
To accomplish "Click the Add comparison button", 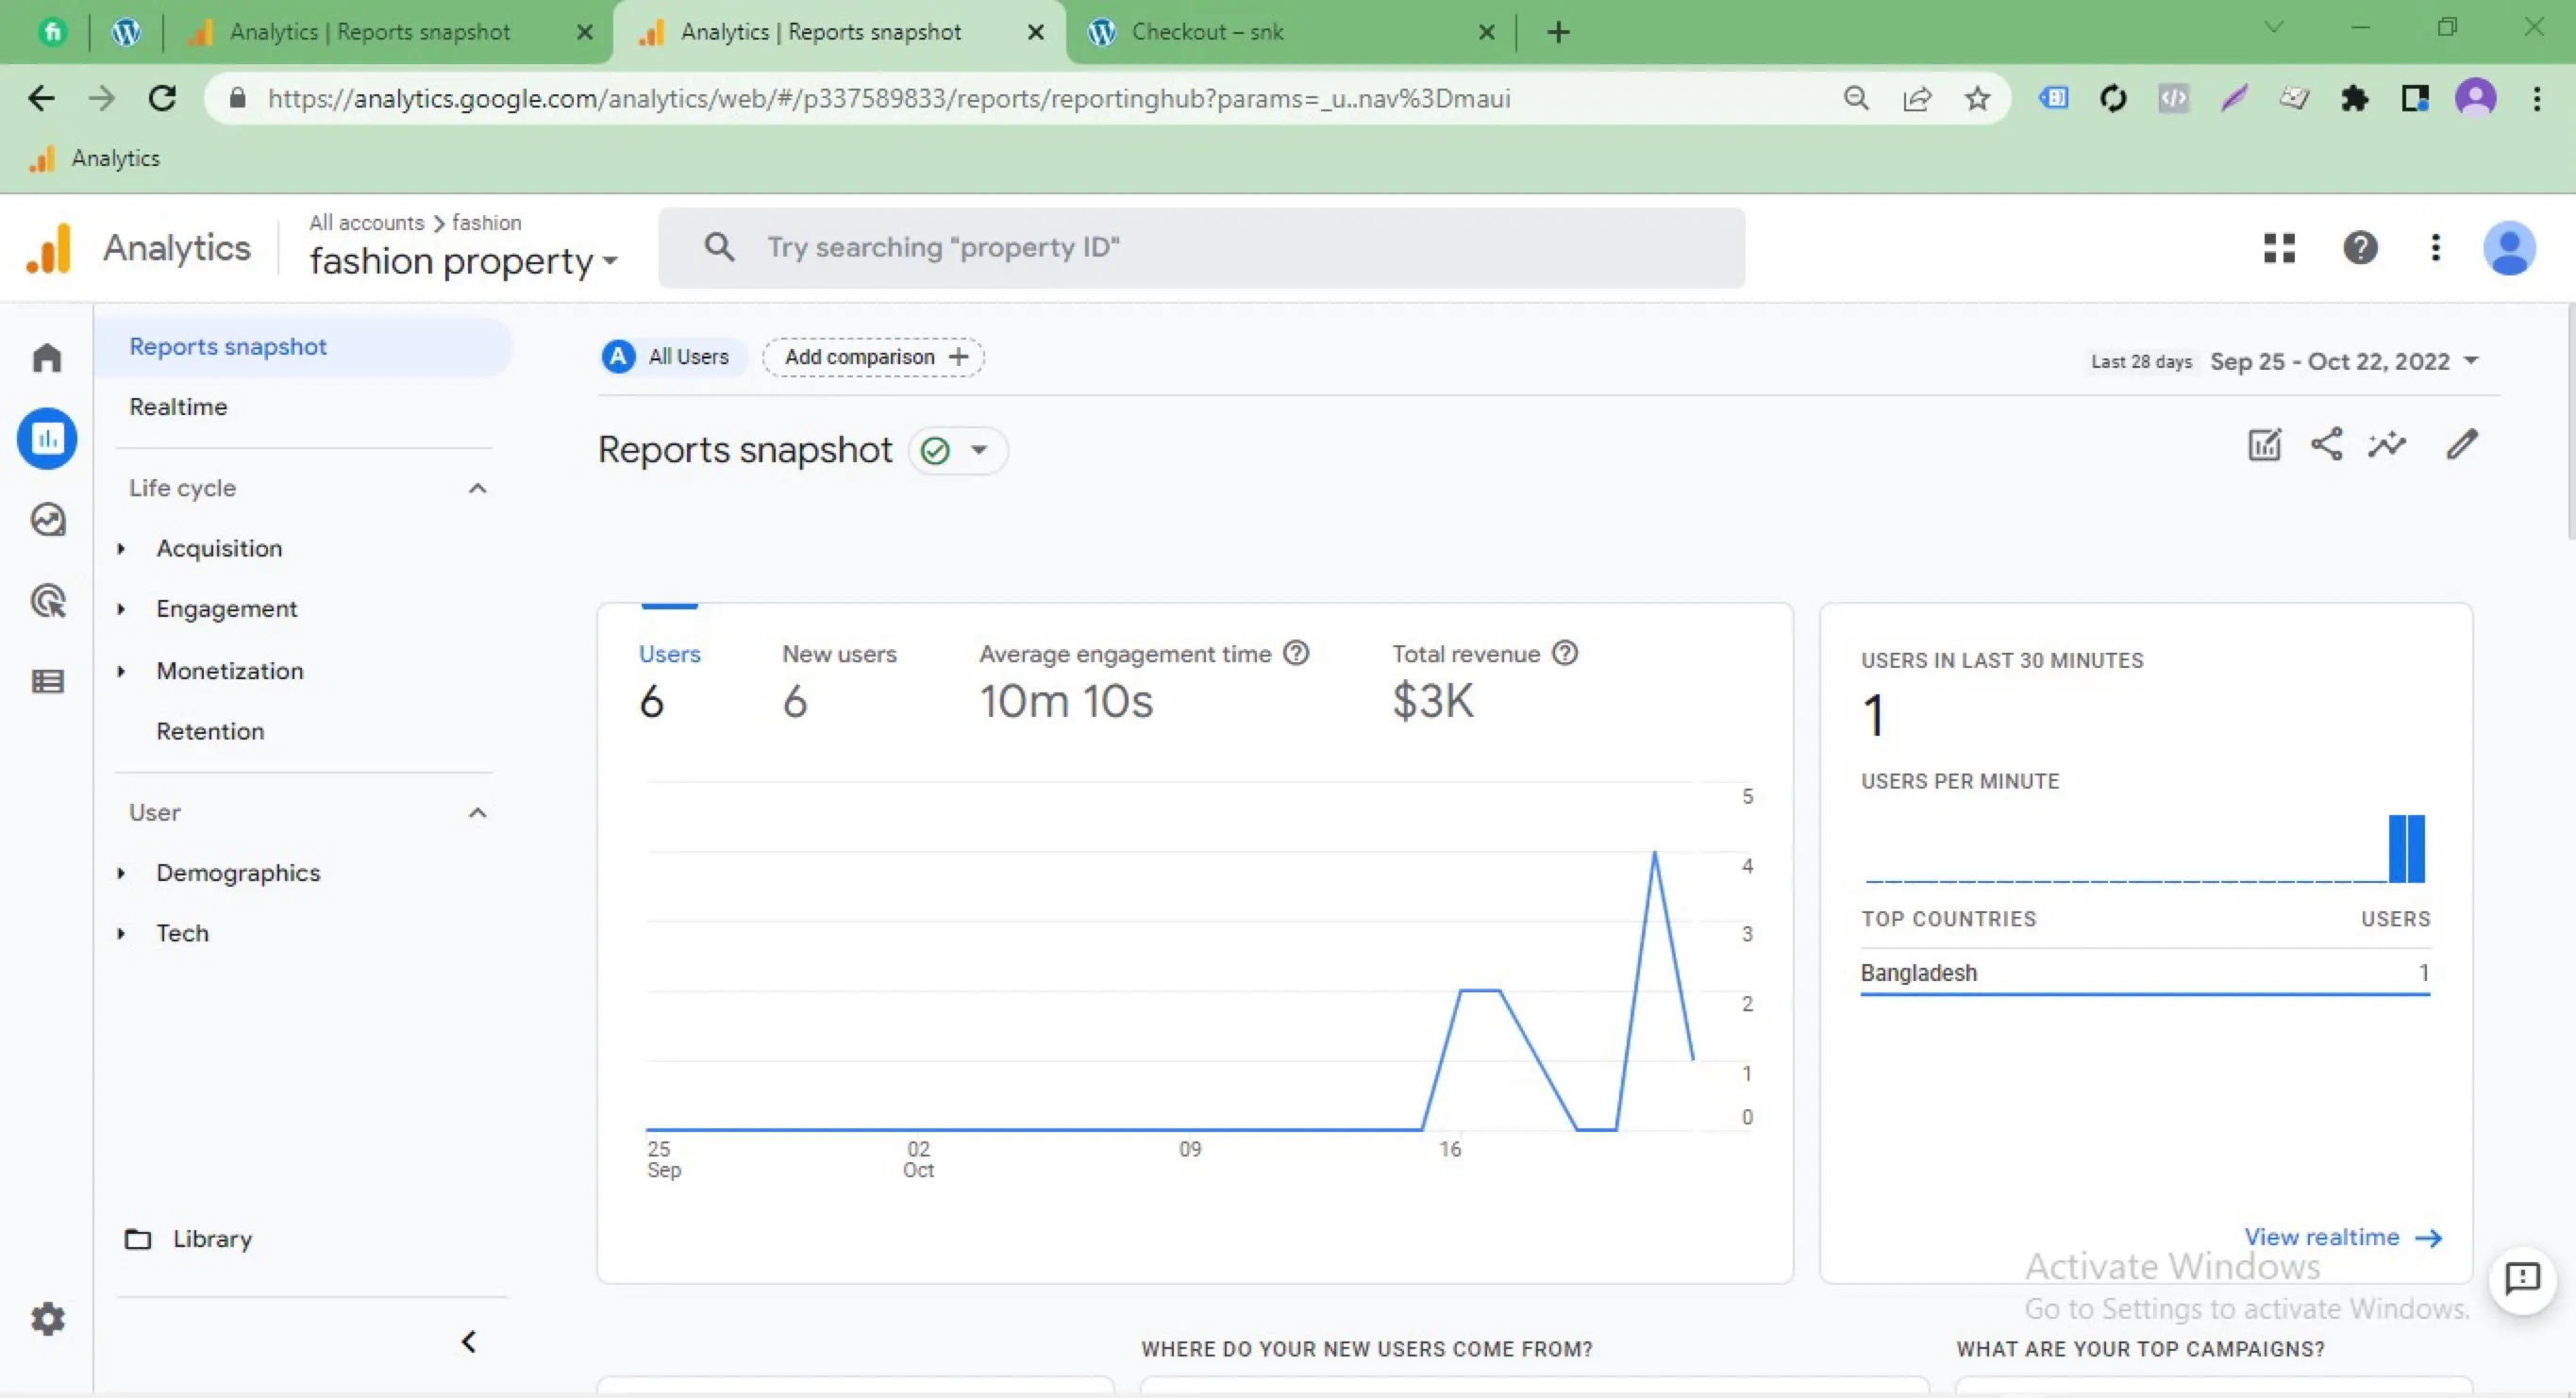I will point(874,357).
